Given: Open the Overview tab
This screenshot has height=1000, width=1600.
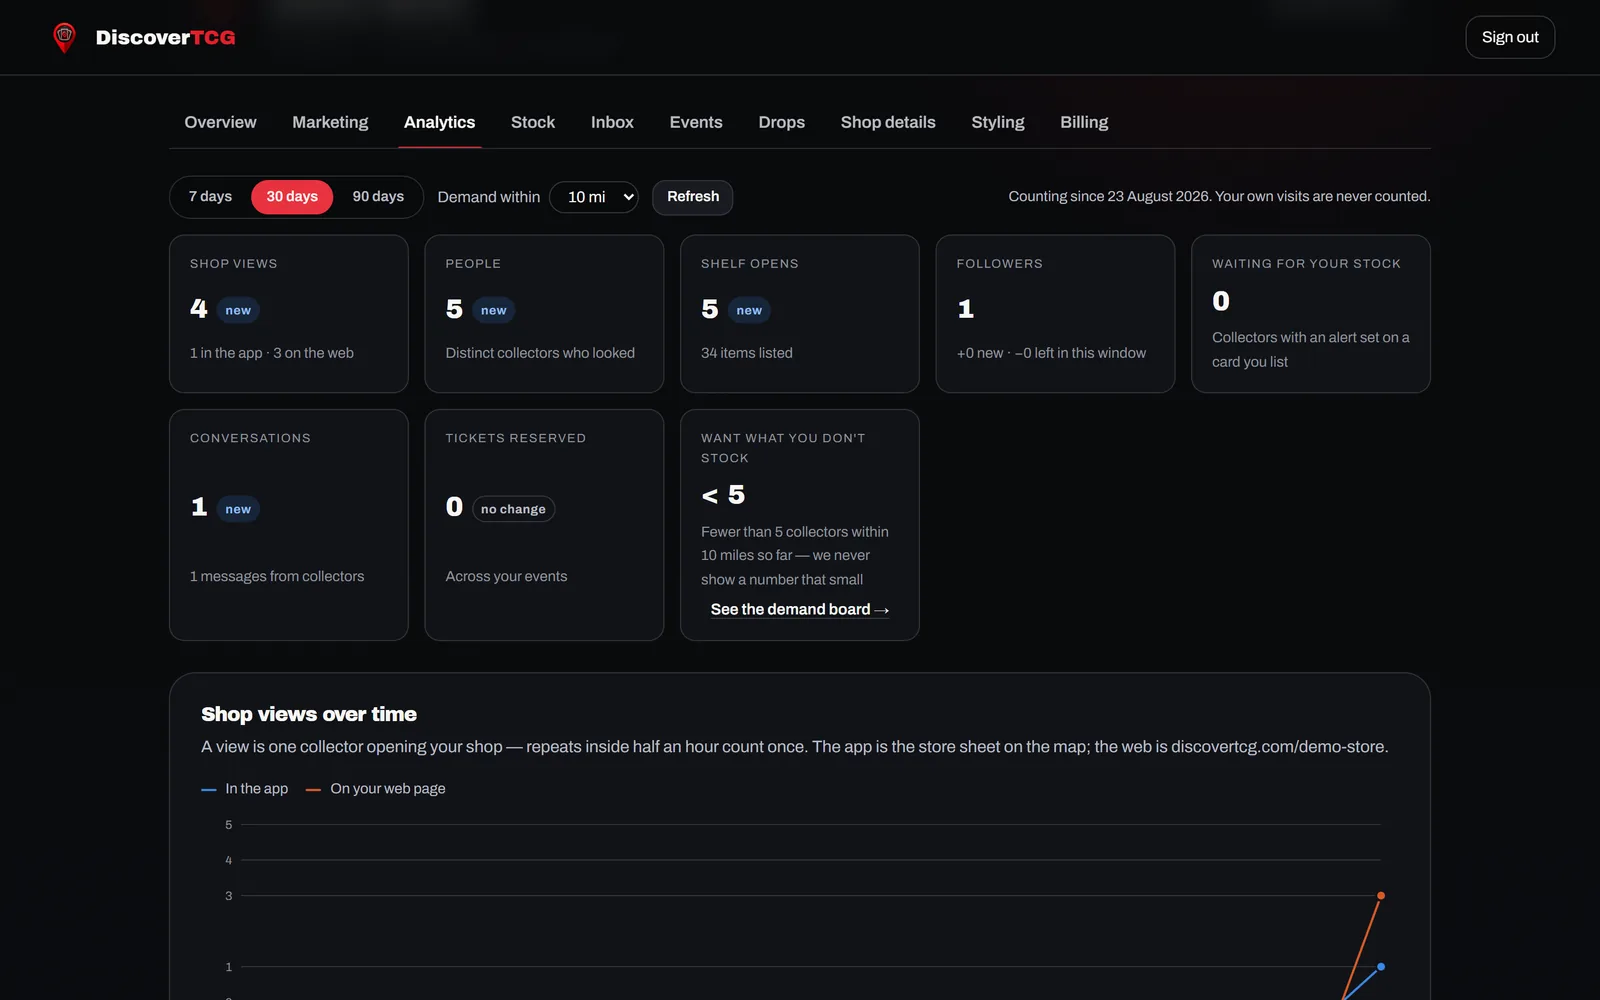Looking at the screenshot, I should click(x=220, y=122).
